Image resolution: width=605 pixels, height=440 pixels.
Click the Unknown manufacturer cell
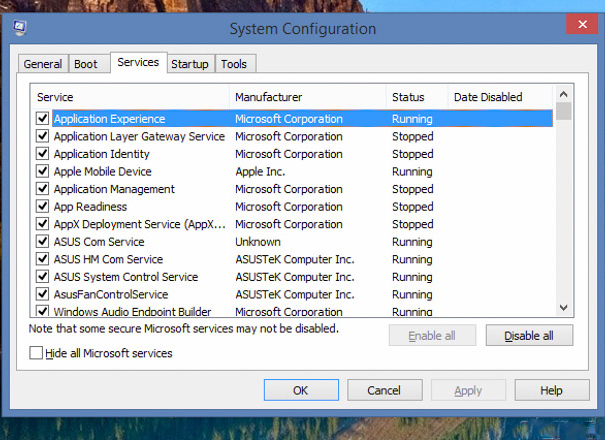point(258,242)
